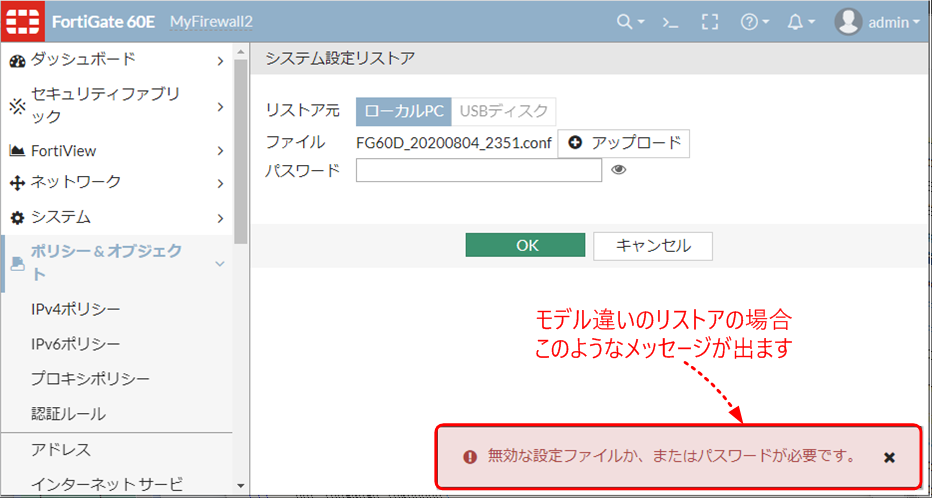Click the sidebar scrollbar thumb

click(x=240, y=152)
